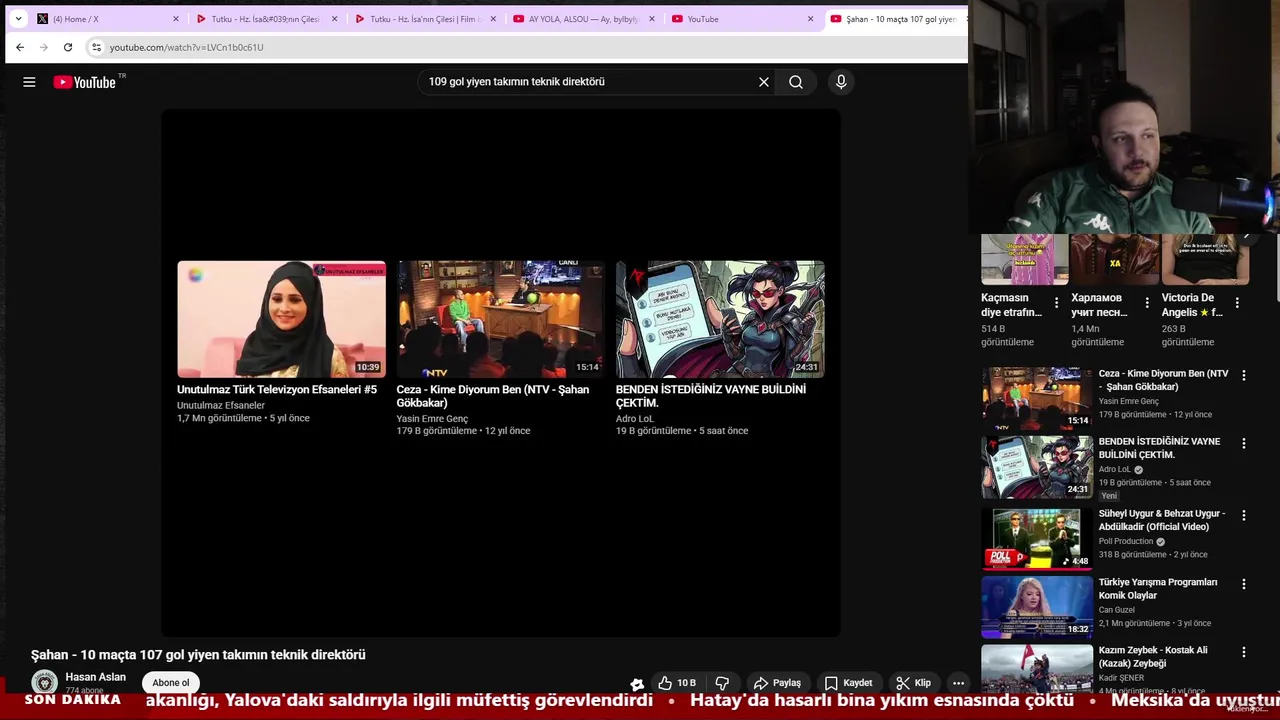1280x720 pixels.
Task: Run search with the magnifying glass icon
Action: coord(796,82)
